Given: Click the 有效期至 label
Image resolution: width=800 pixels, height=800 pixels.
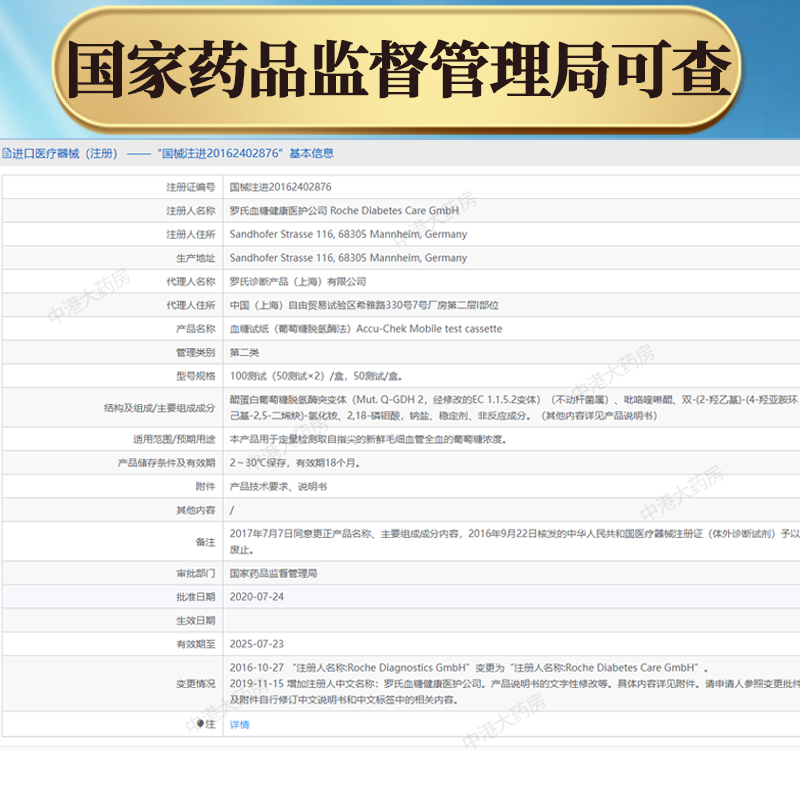Looking at the screenshot, I should point(196,644).
